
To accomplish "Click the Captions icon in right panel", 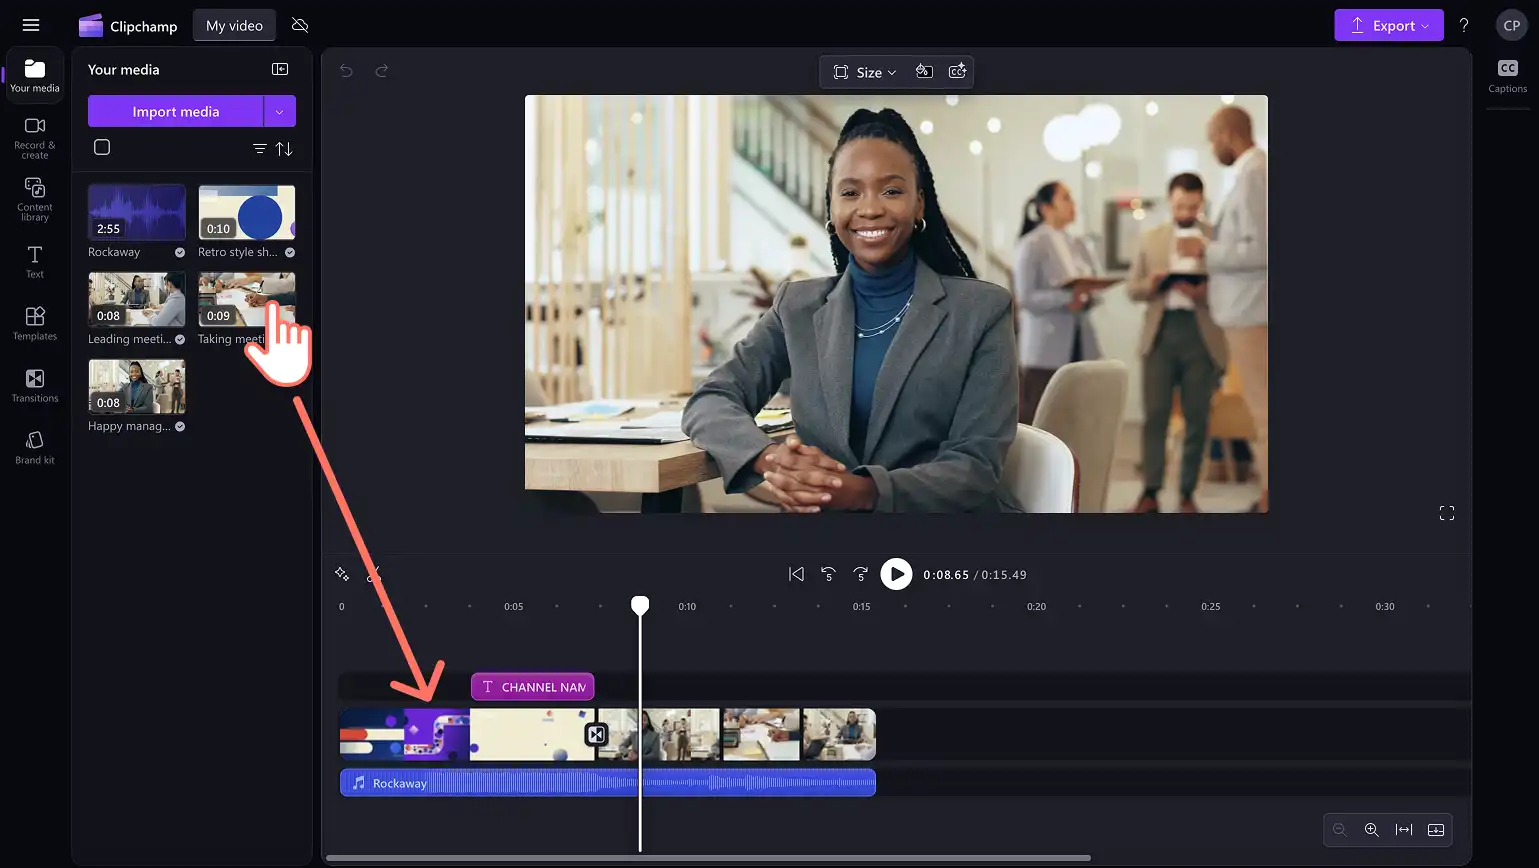I will 1507,76.
